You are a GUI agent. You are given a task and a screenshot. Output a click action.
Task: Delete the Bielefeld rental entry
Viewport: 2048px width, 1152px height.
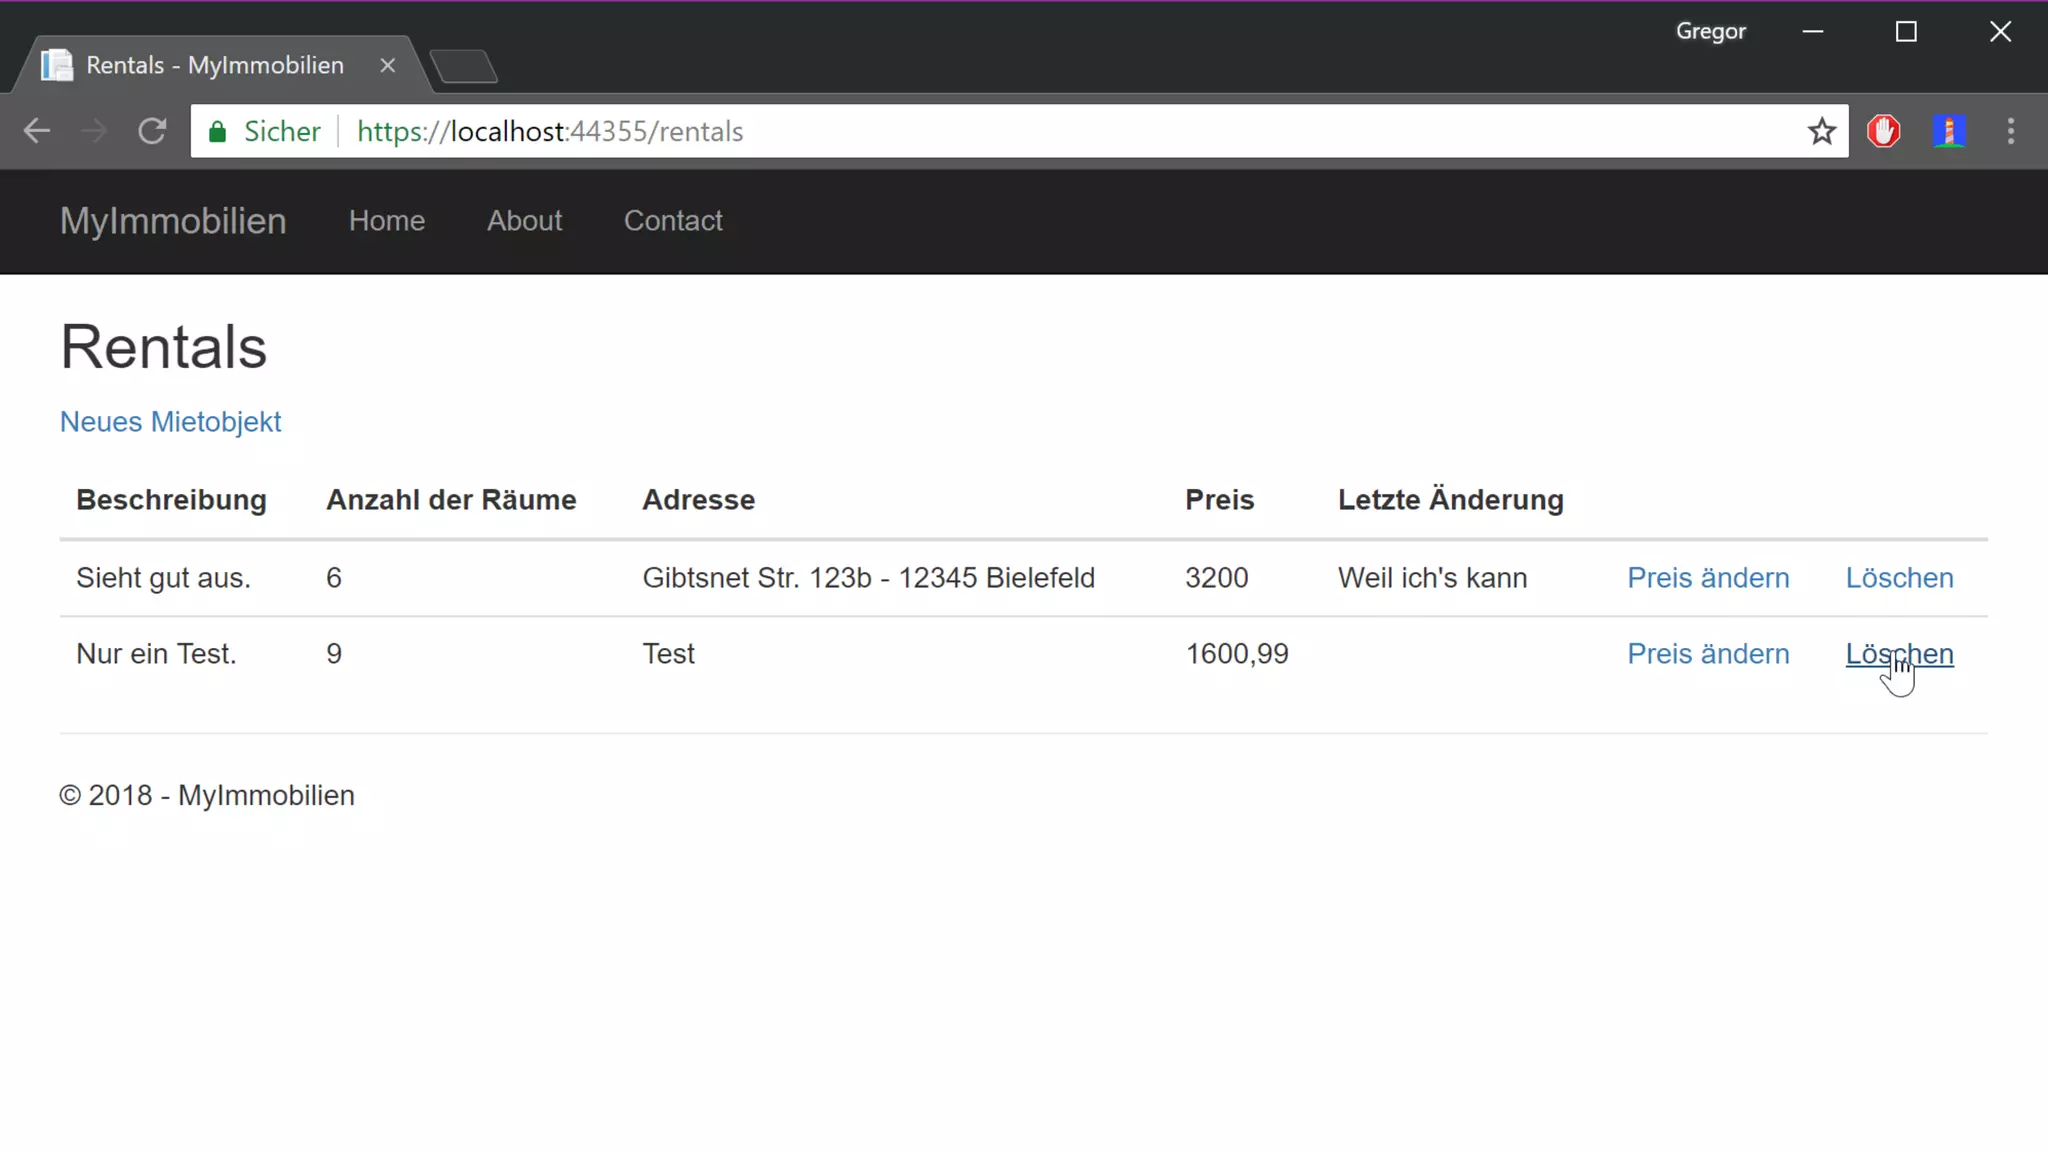point(1899,578)
